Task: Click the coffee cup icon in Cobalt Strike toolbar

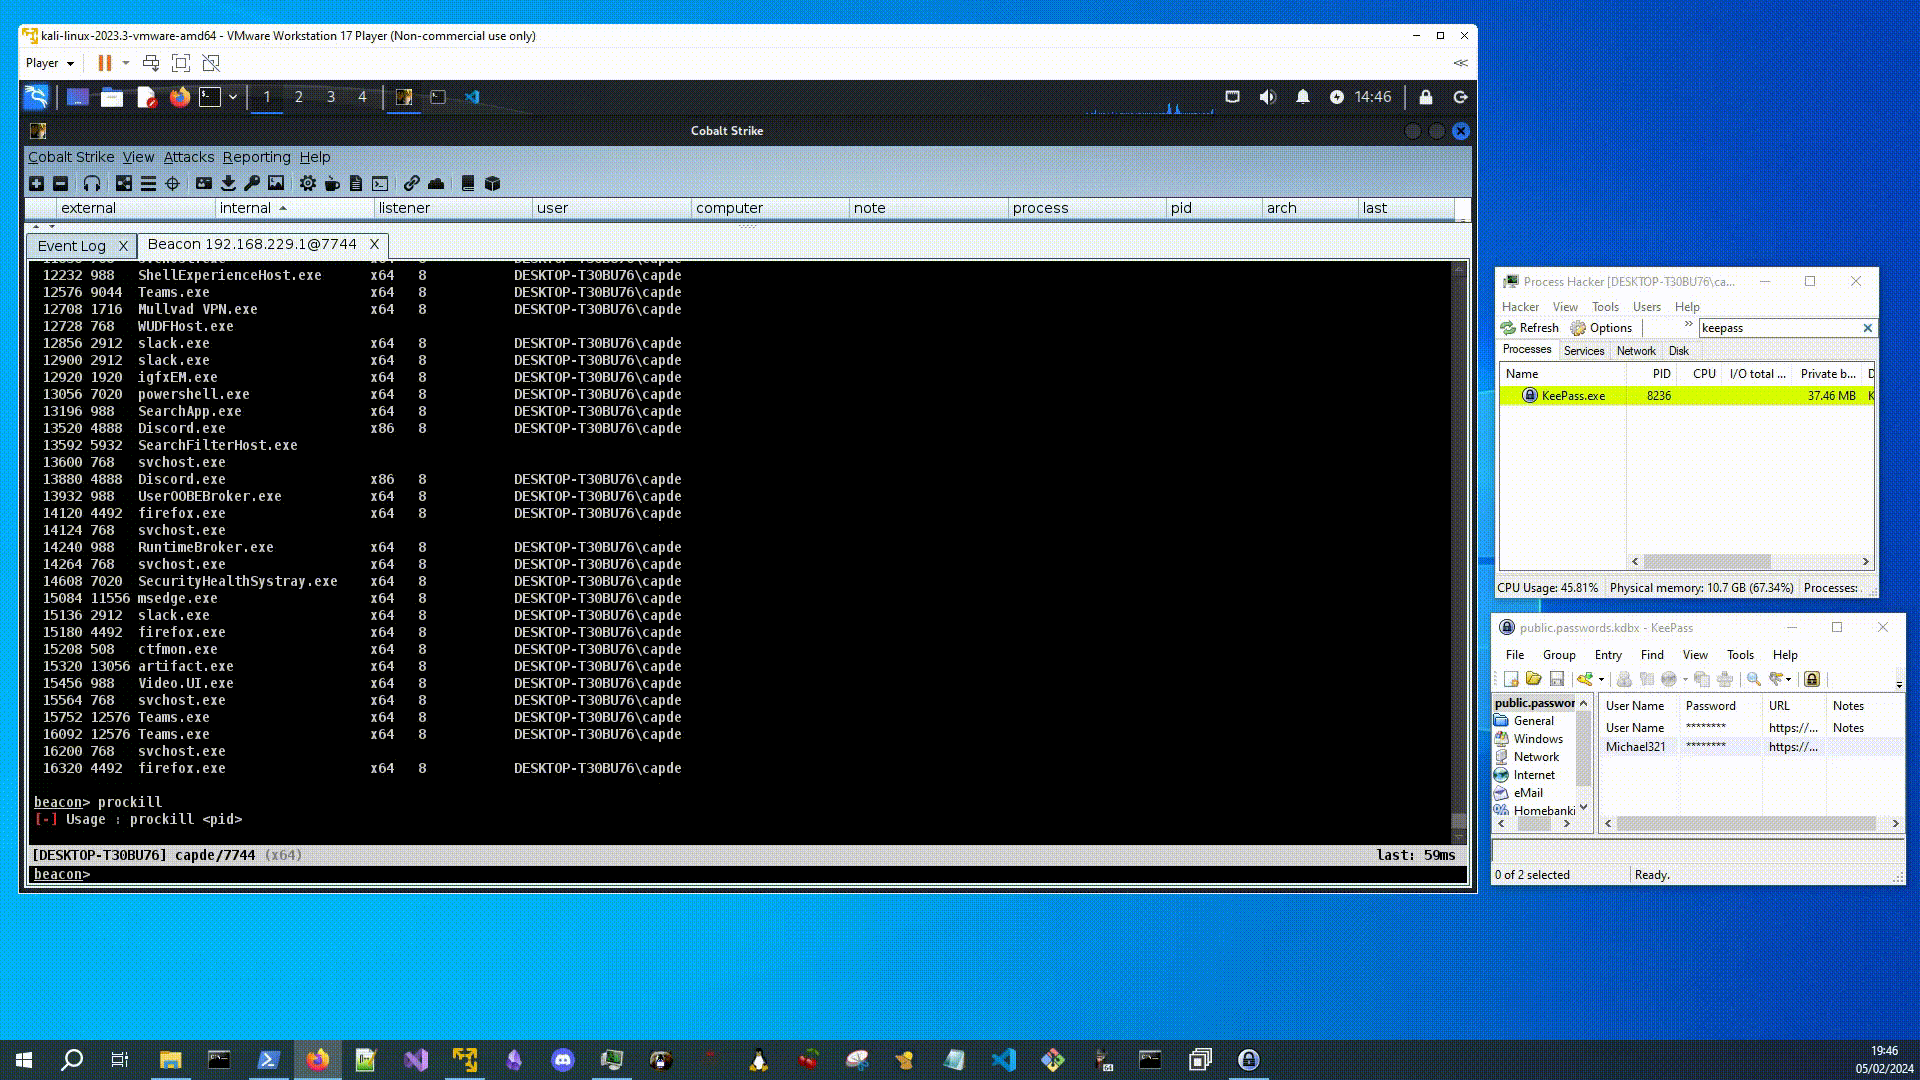Action: click(332, 183)
